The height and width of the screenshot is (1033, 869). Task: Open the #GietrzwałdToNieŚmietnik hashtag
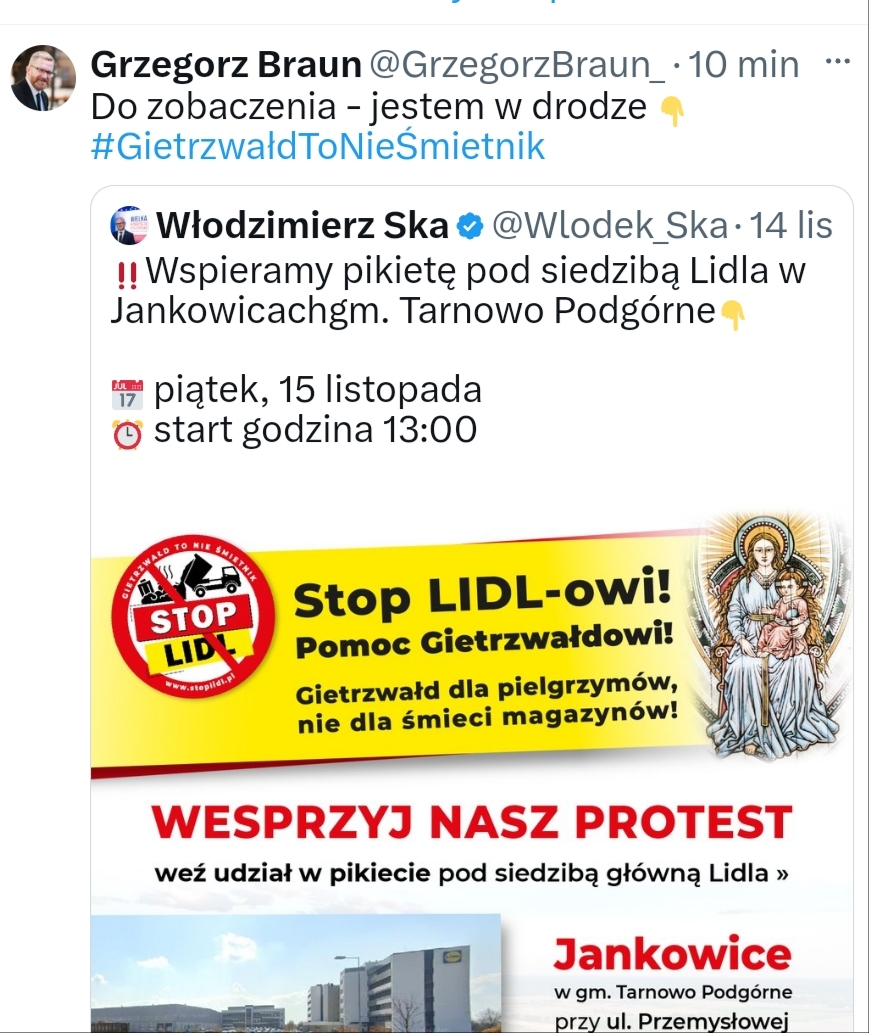[318, 147]
